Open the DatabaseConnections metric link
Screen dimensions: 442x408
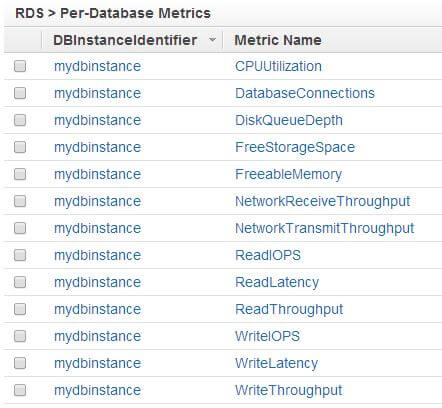[x=305, y=93]
